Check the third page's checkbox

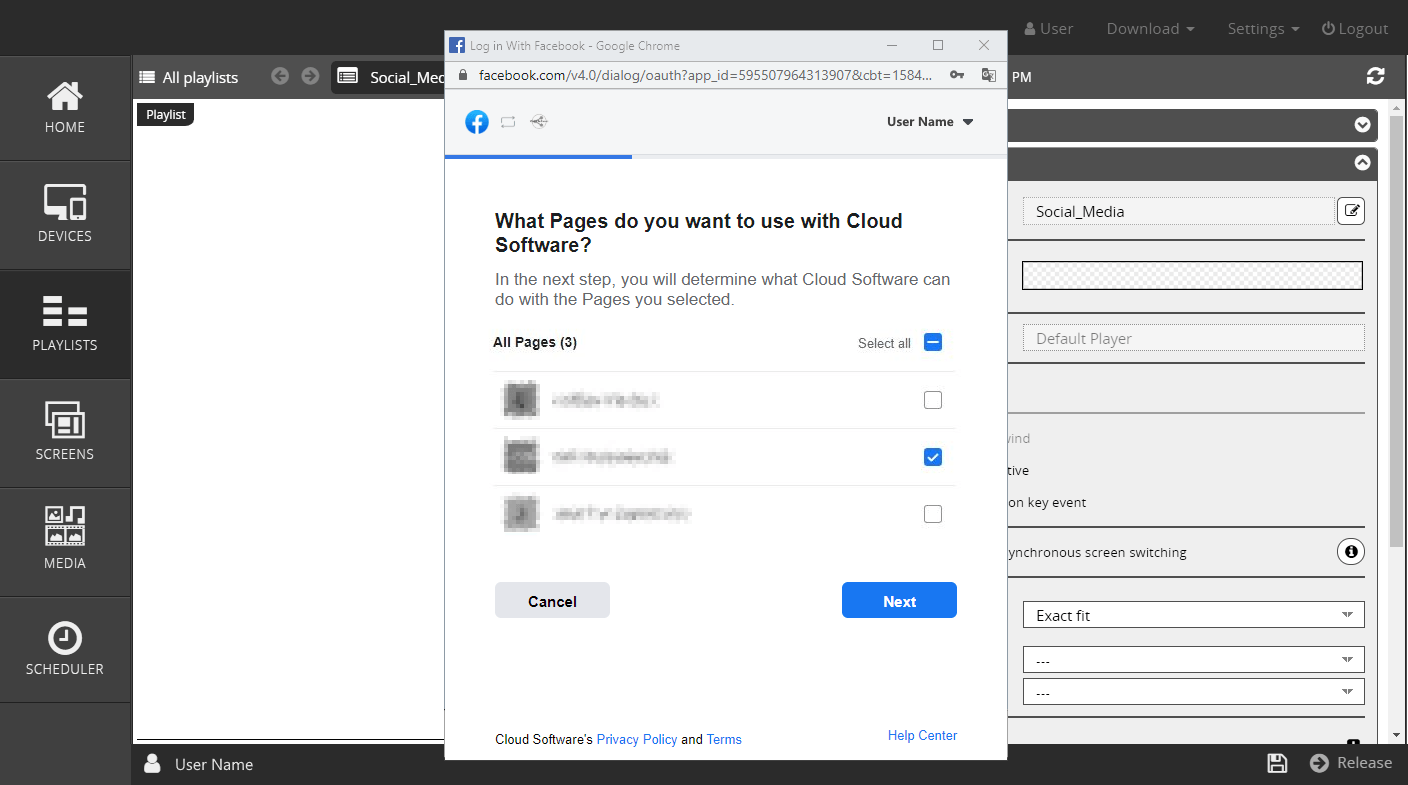coord(933,514)
